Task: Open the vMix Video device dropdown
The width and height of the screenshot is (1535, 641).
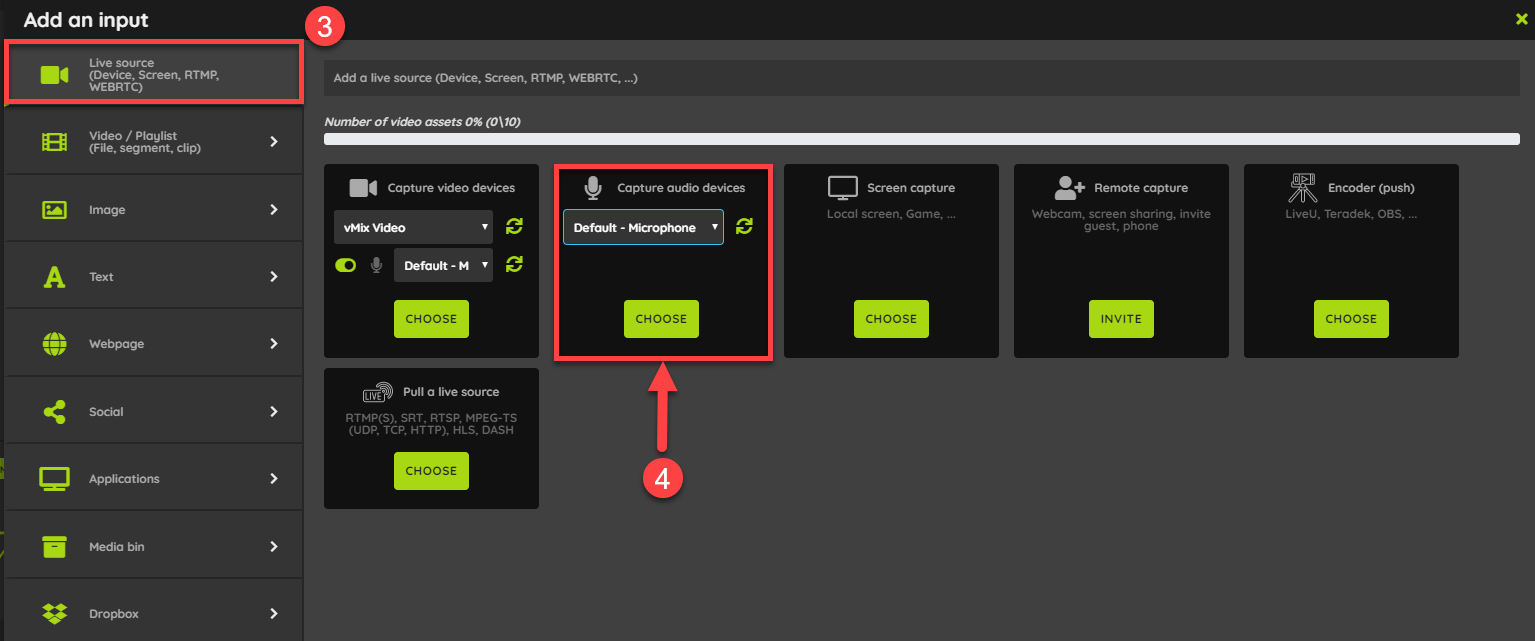Action: [413, 227]
